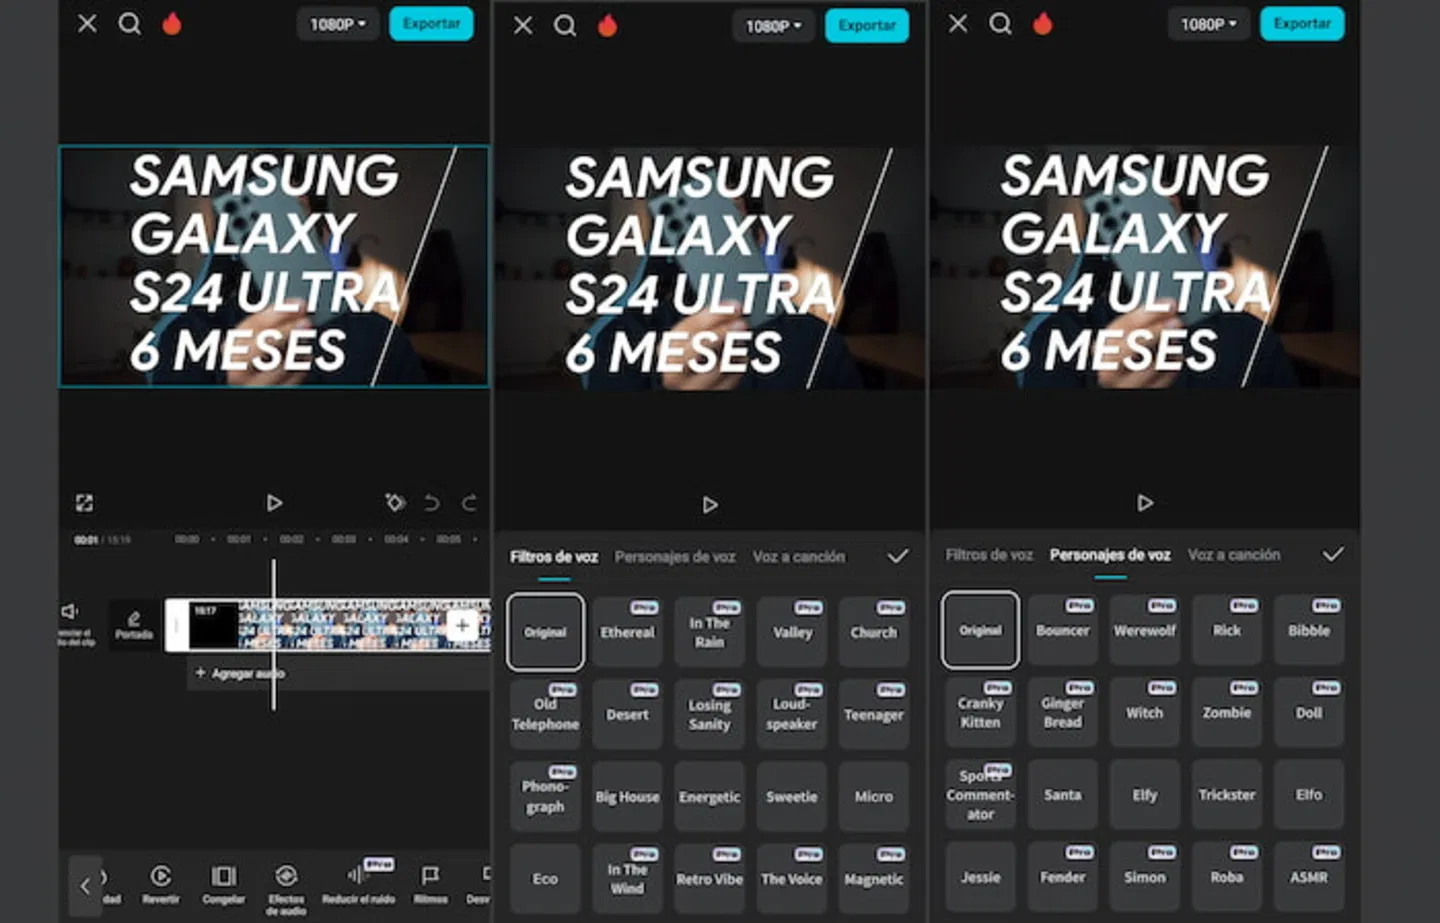Tap the flame icon in the right screen

1043,23
